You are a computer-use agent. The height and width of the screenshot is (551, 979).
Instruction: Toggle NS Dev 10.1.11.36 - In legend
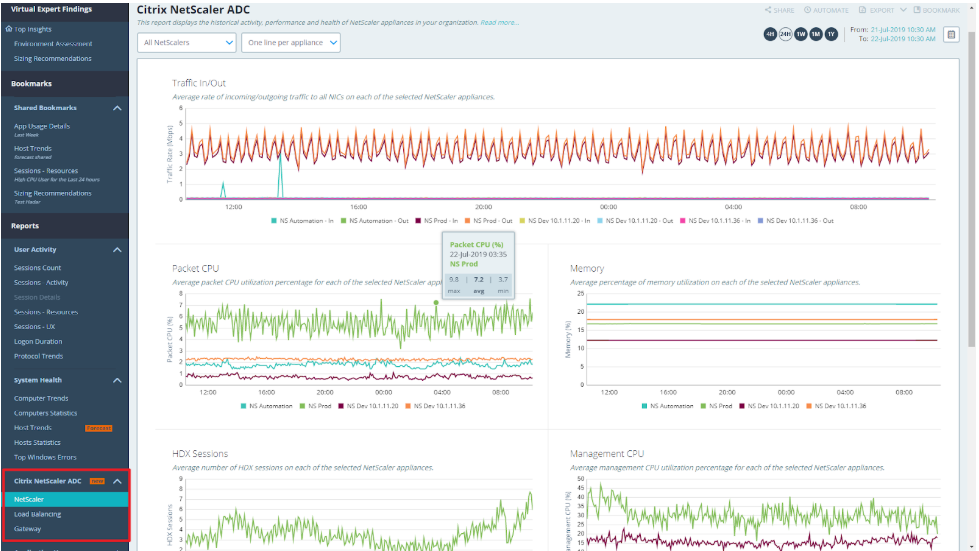716,221
